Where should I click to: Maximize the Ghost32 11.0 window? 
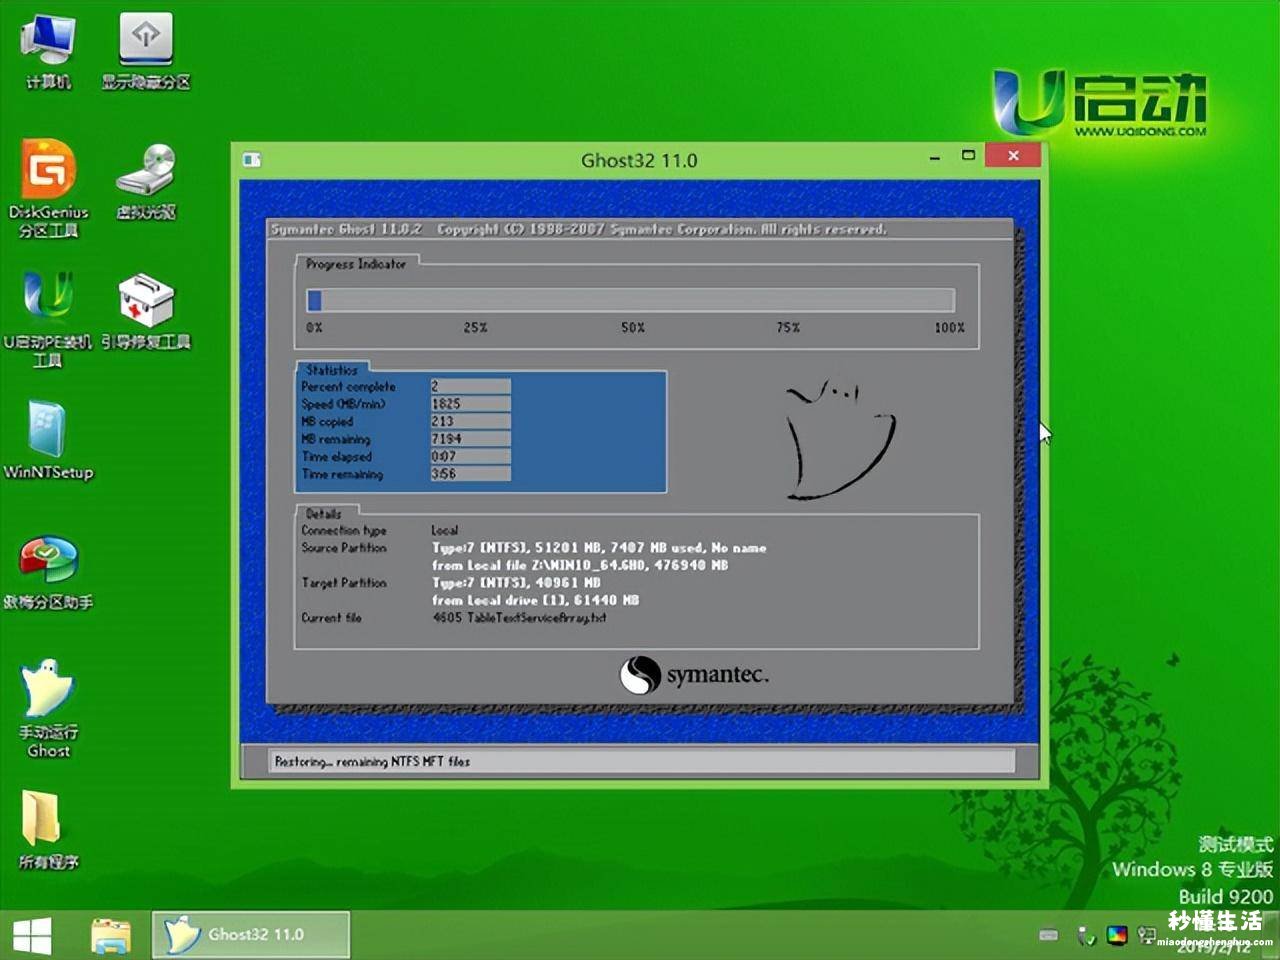968,155
